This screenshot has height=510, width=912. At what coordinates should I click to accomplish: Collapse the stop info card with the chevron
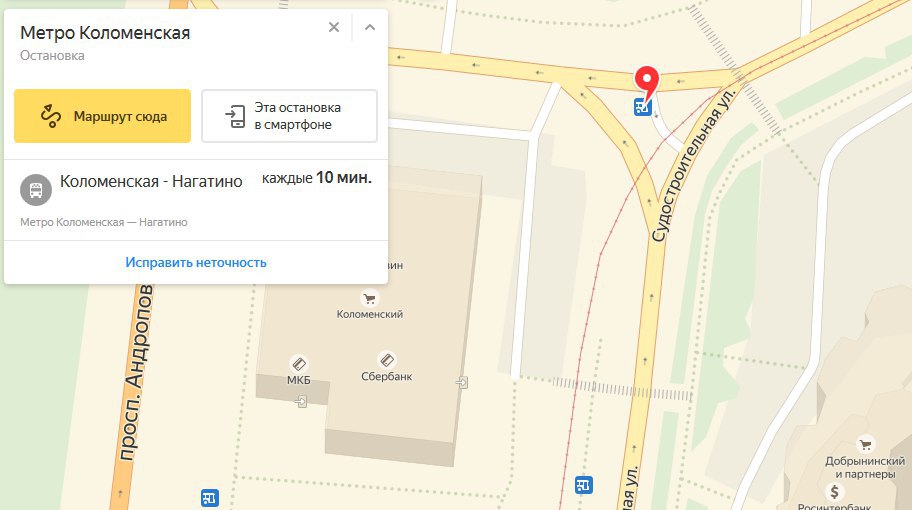pos(370,27)
